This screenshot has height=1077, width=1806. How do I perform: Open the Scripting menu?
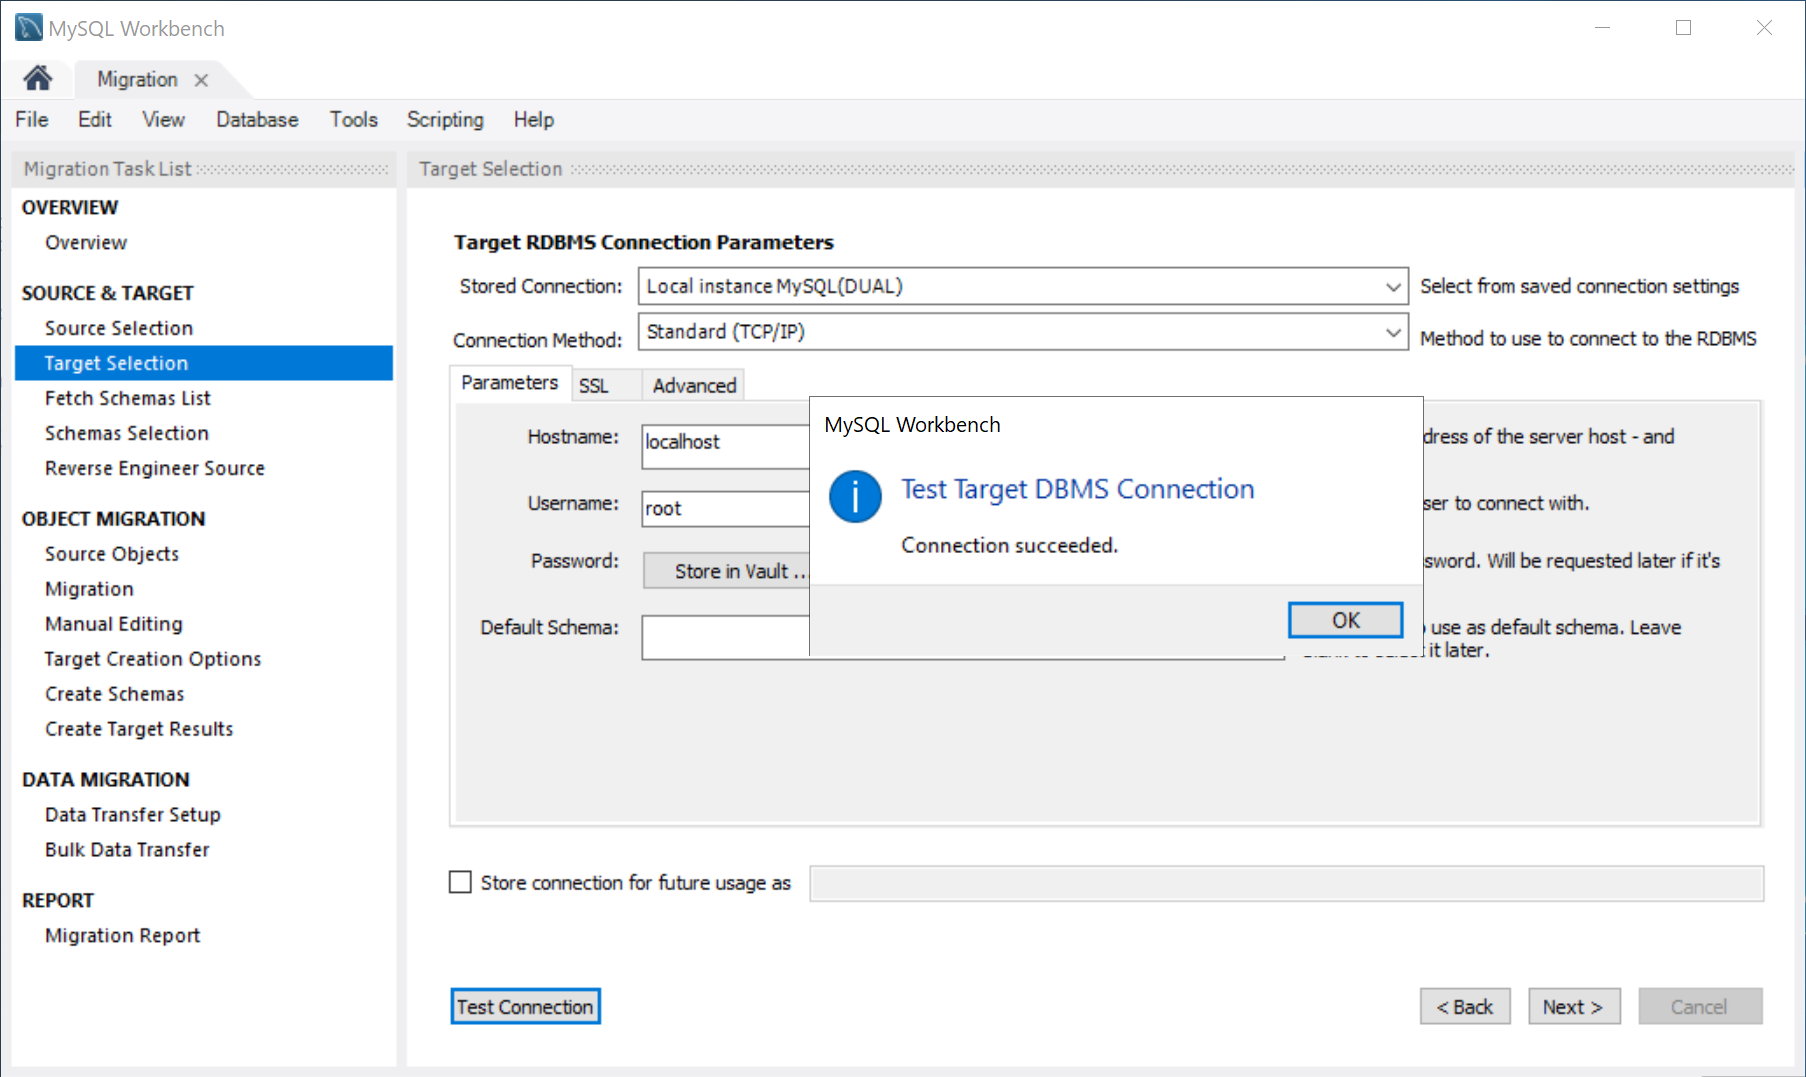tap(444, 120)
